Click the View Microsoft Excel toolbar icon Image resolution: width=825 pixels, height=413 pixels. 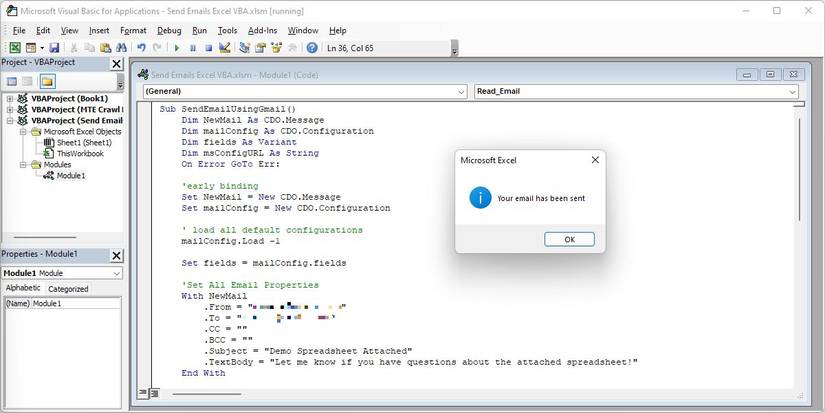click(x=15, y=48)
